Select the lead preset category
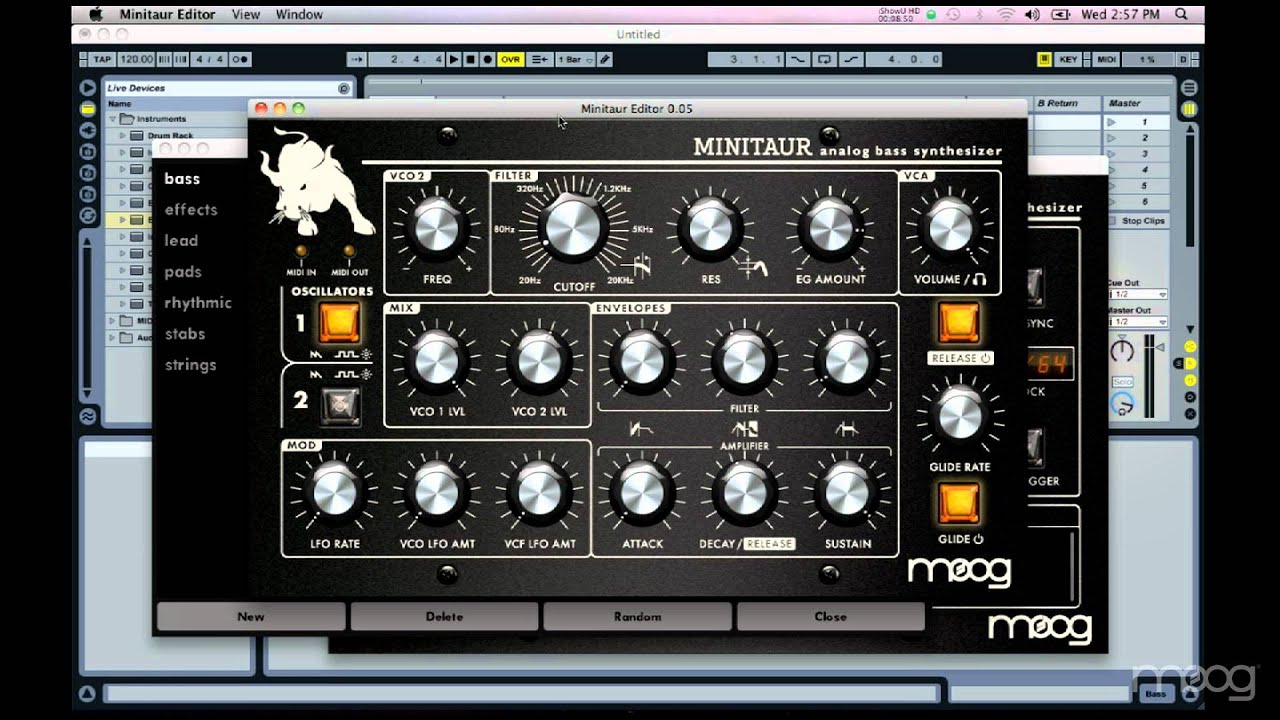Viewport: 1280px width, 720px height. click(181, 241)
